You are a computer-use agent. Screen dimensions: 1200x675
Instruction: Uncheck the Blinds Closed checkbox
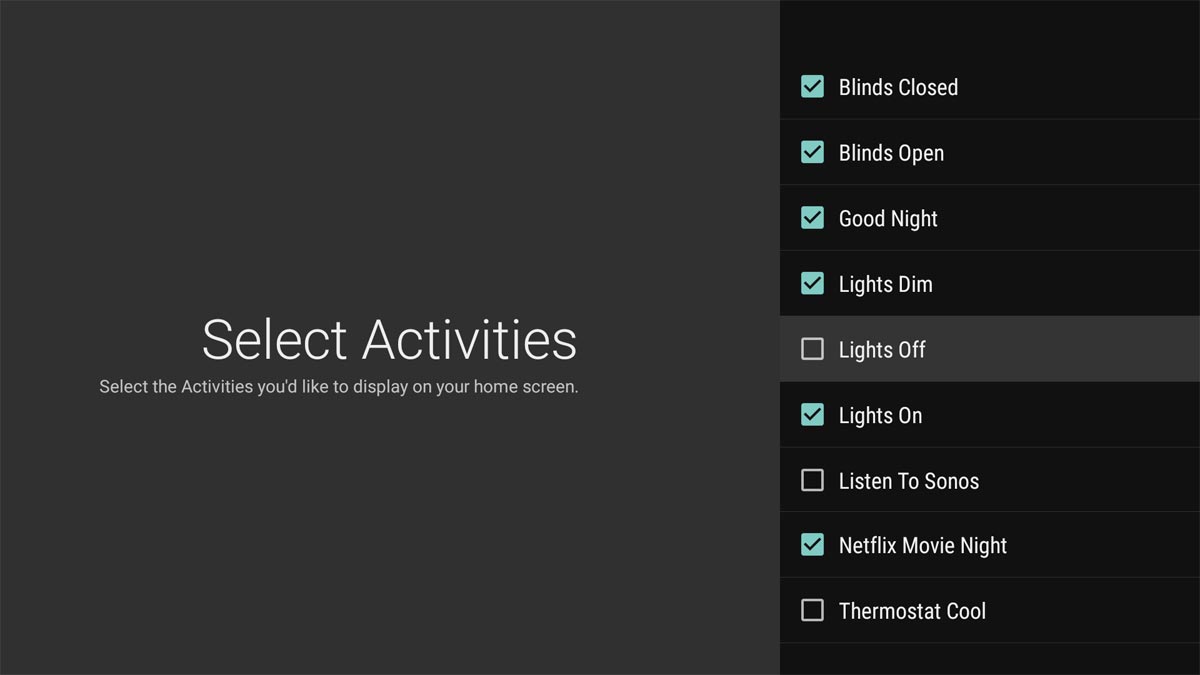(x=812, y=87)
